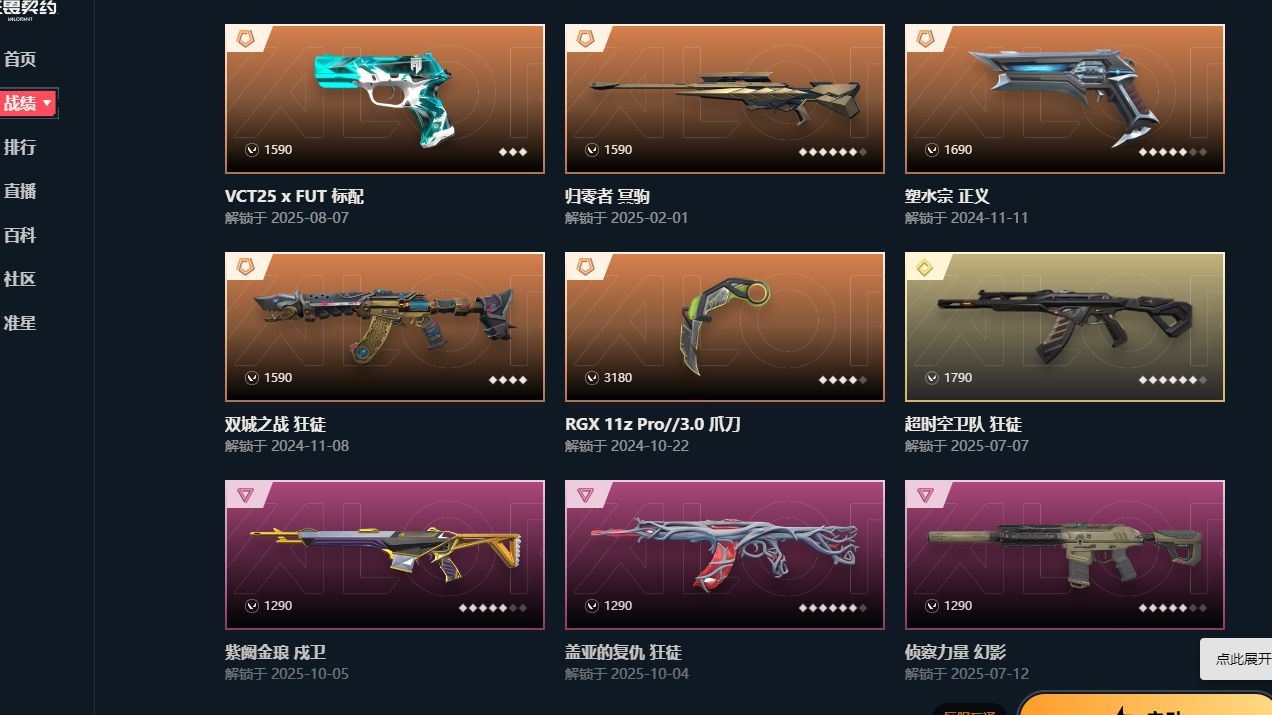Open 准星 sidebar item
This screenshot has width=1272, height=715.
20,323
